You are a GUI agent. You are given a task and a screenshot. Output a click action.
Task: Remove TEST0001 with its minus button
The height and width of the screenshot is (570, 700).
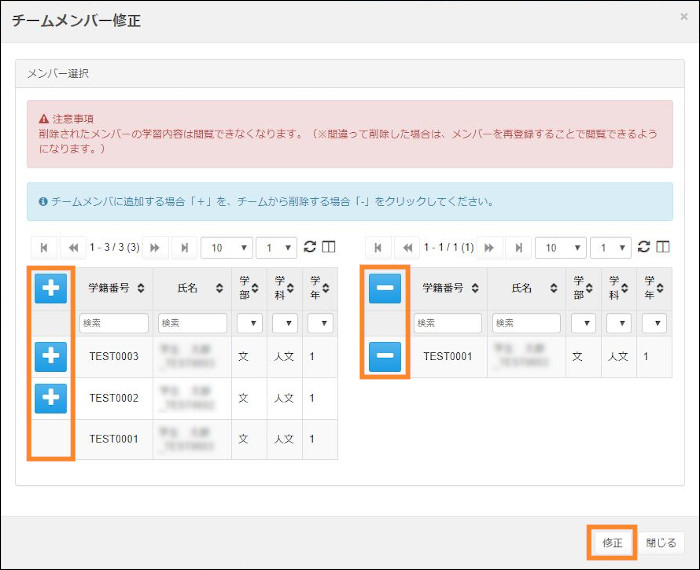tap(385, 356)
